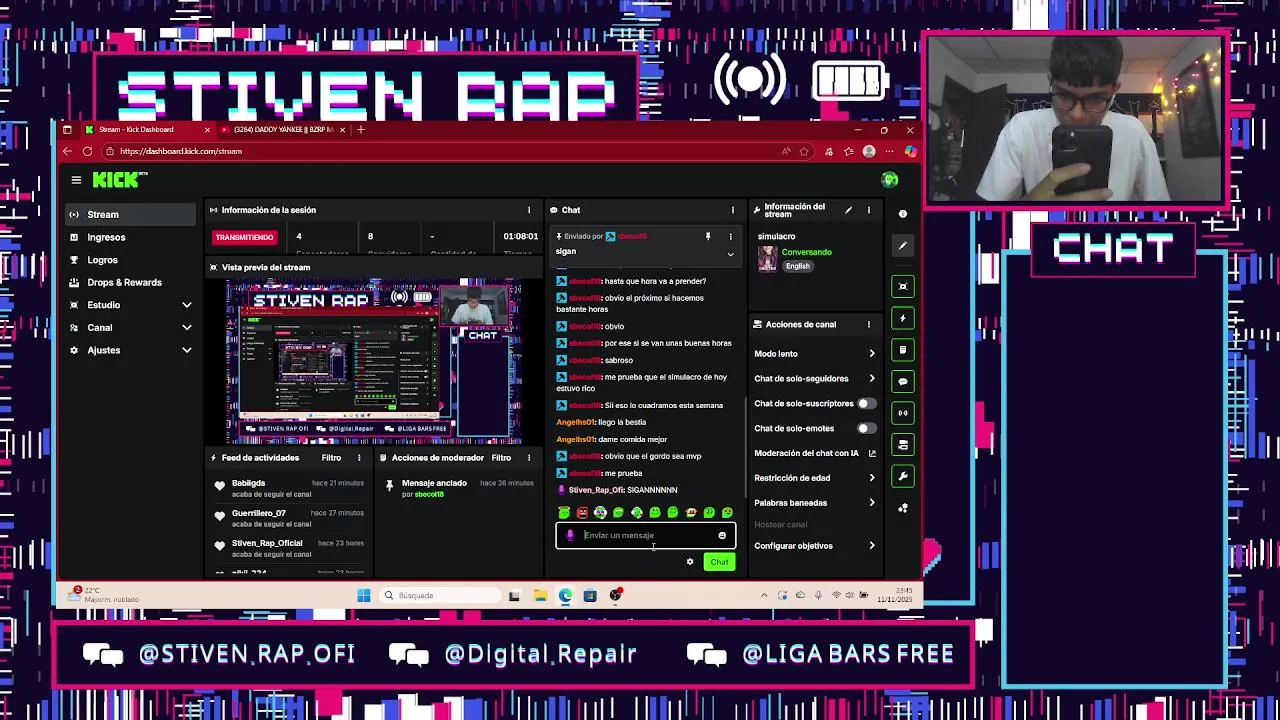Viewport: 1280px width, 720px height.
Task: Click the document widget icon in right toolbar
Action: point(903,350)
